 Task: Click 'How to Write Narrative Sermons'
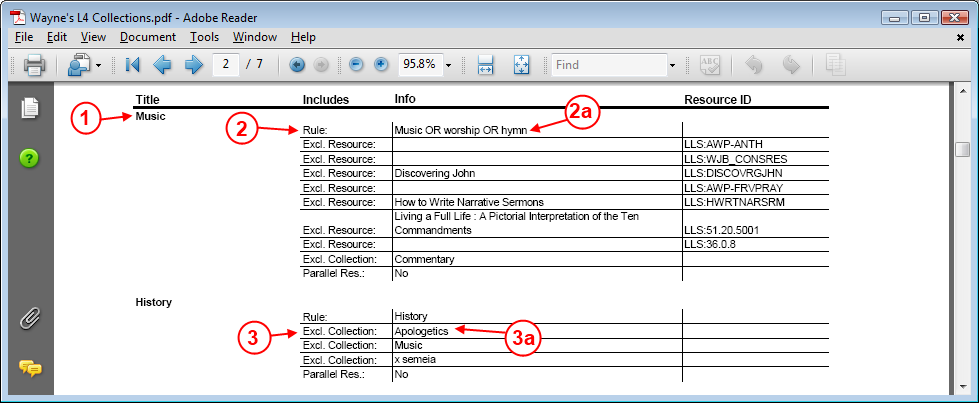469,202
